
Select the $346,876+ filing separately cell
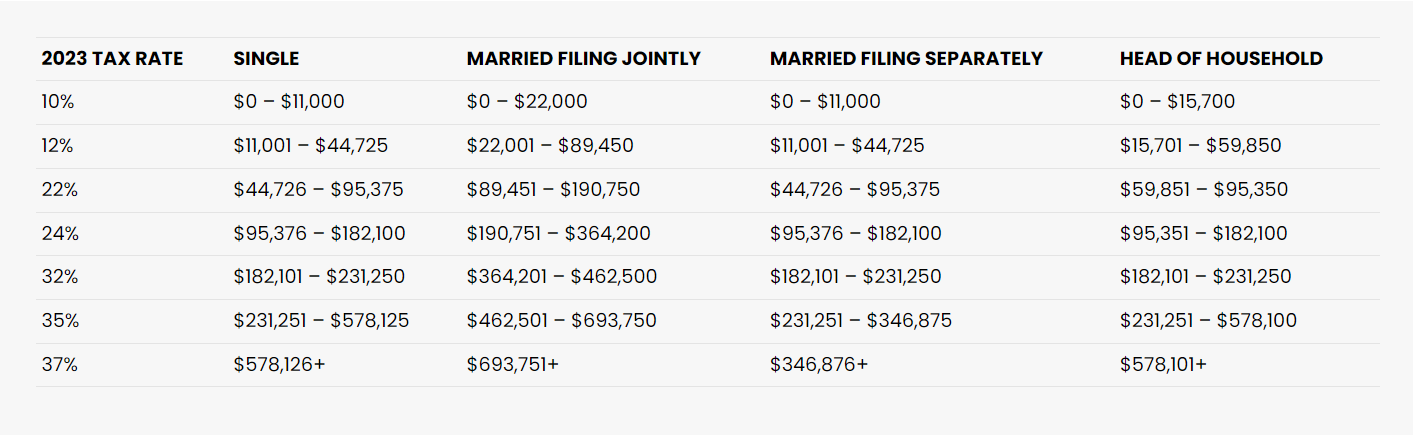pos(818,365)
